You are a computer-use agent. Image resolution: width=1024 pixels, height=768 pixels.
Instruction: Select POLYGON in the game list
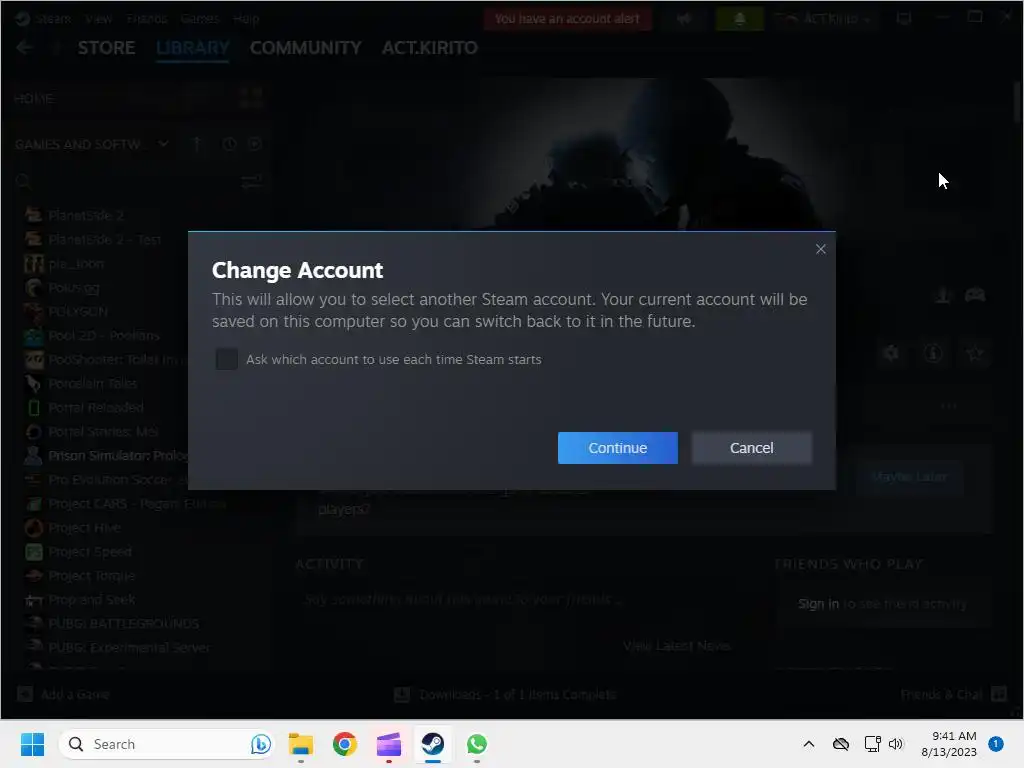78,312
